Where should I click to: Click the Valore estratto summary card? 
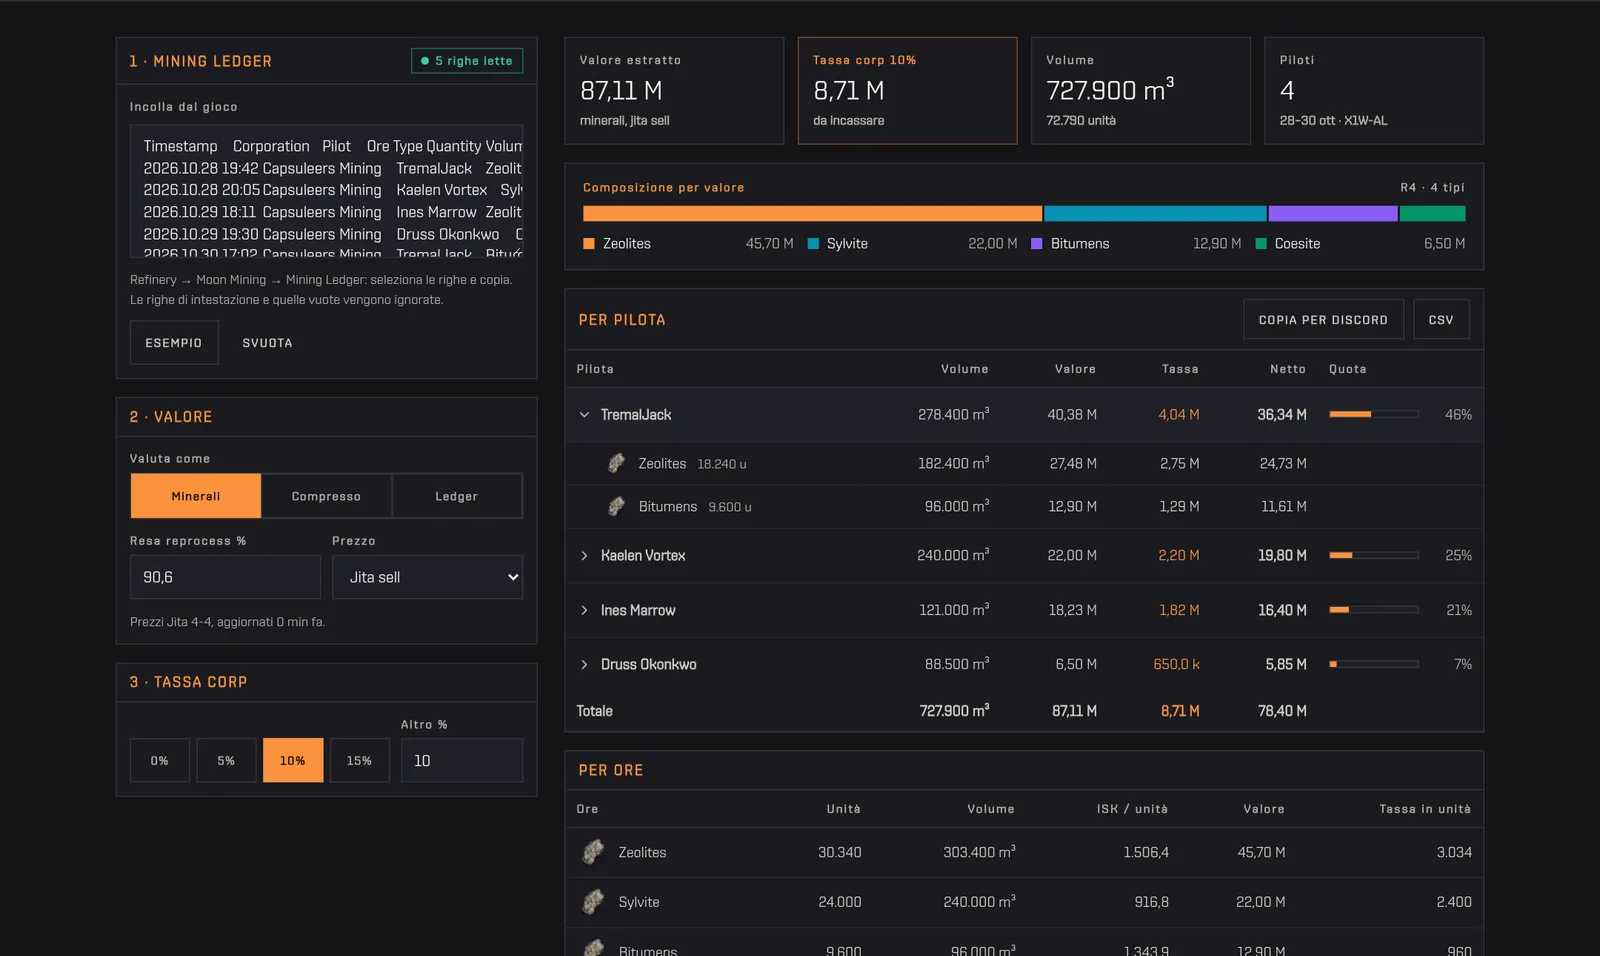674,91
